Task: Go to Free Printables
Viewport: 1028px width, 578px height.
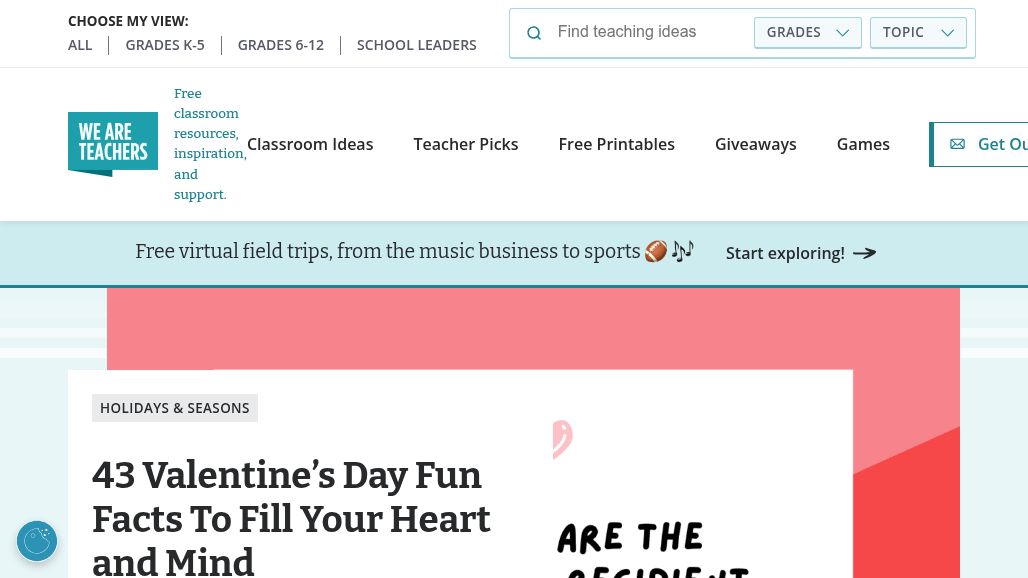Action: (x=617, y=144)
